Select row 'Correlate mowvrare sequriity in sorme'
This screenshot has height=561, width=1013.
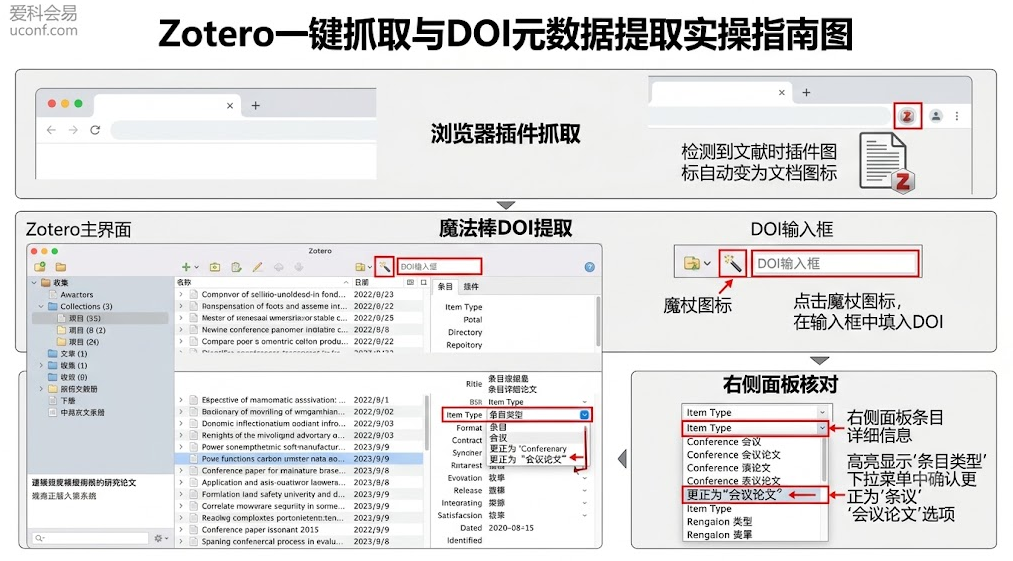tap(299, 506)
